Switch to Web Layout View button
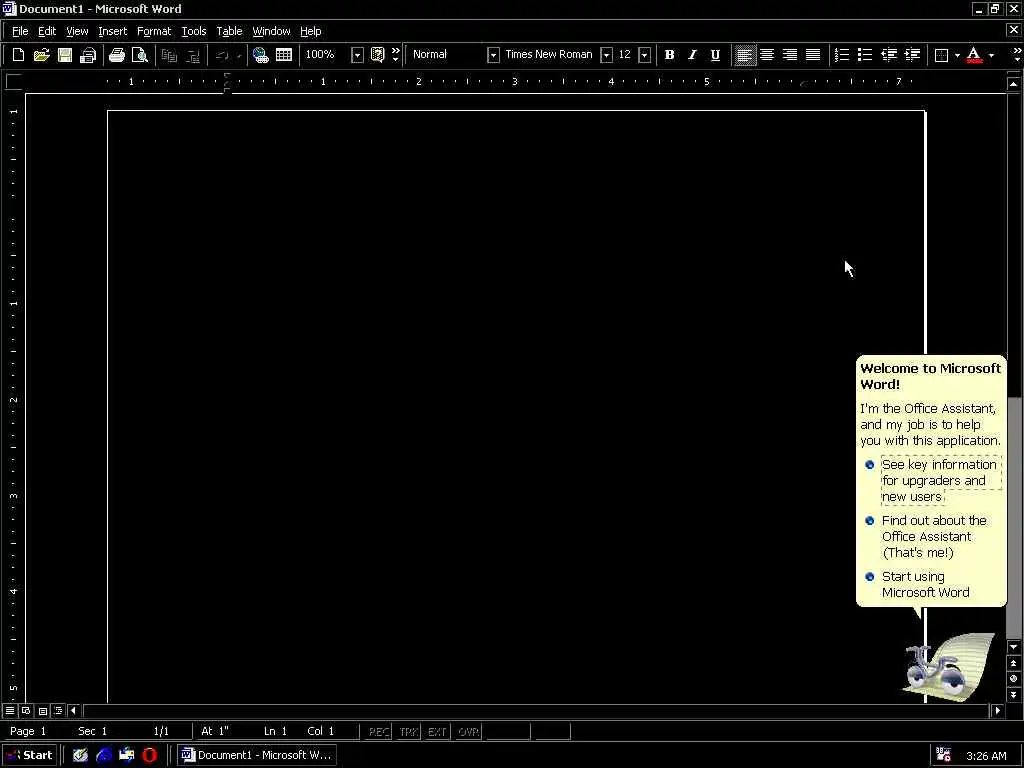 (26, 711)
